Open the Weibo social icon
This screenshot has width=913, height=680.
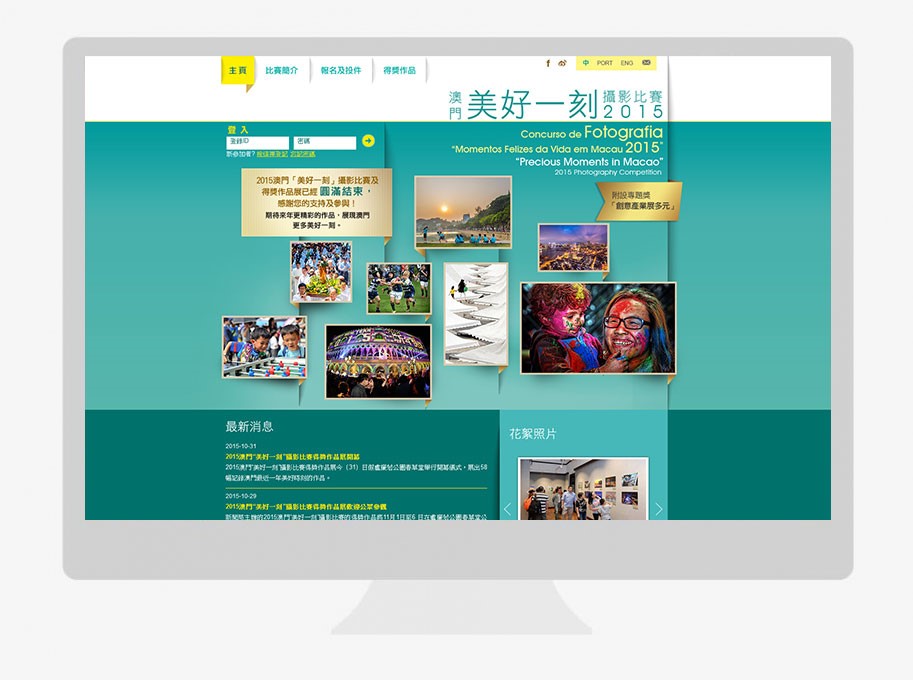click(562, 63)
